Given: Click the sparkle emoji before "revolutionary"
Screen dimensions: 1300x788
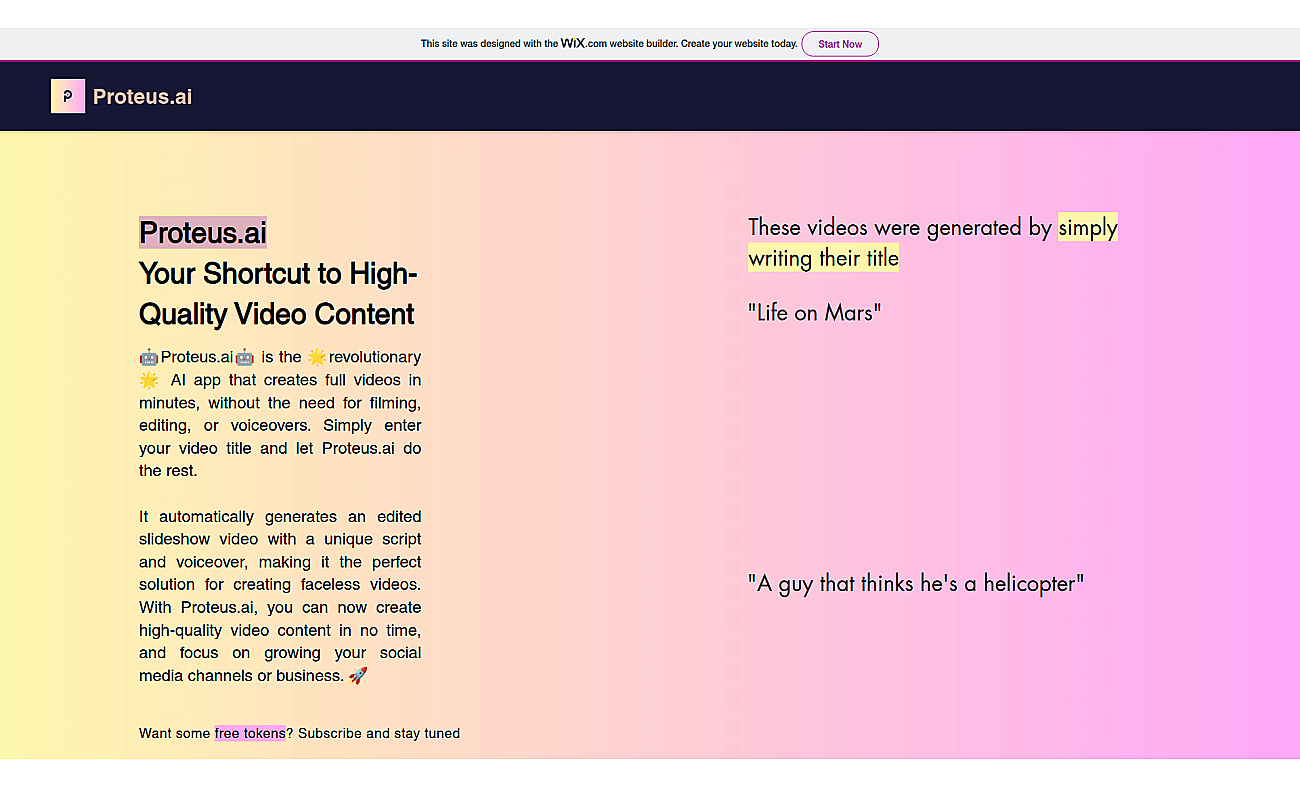Looking at the screenshot, I should point(317,357).
